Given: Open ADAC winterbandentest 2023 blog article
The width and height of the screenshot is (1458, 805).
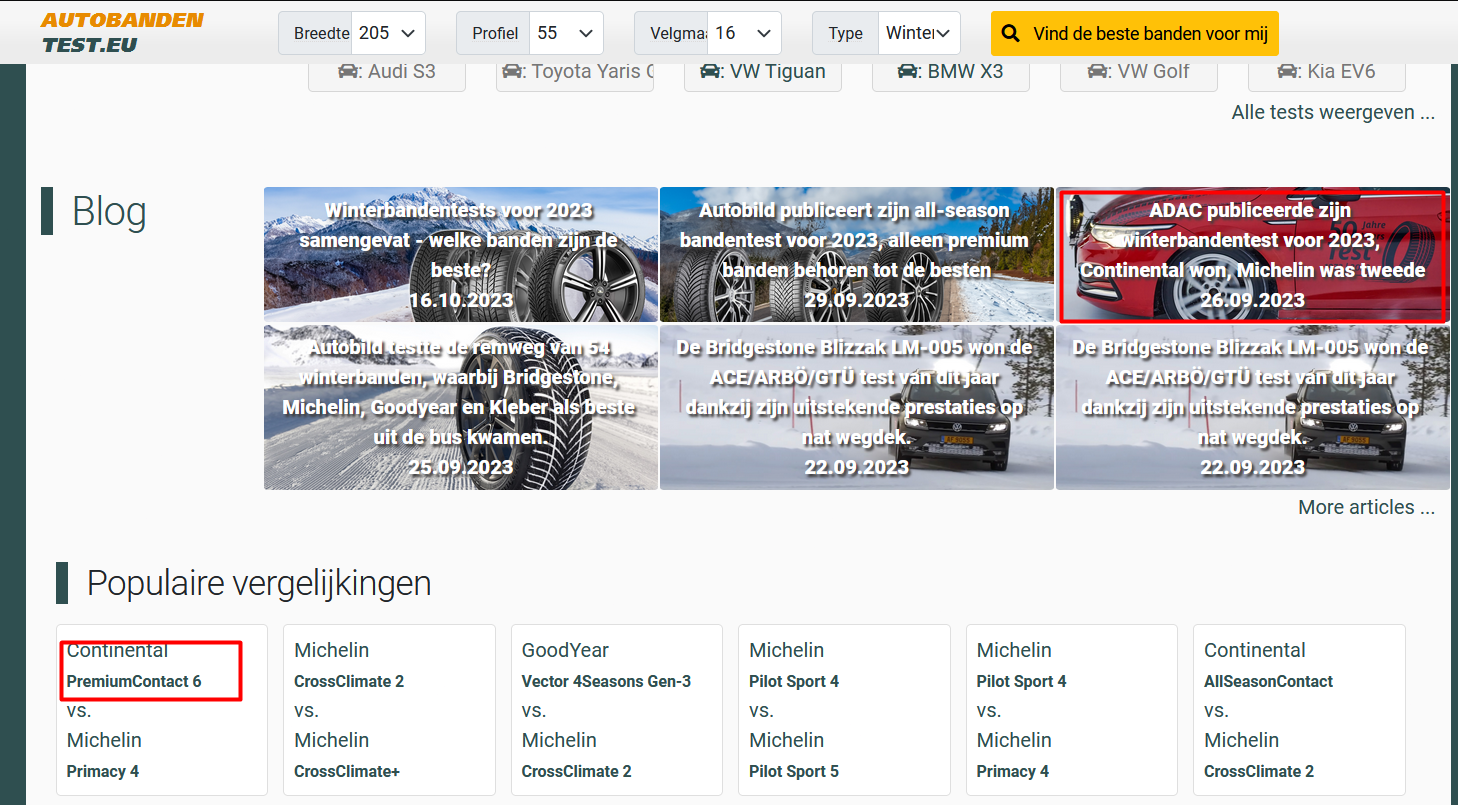Looking at the screenshot, I should click(x=1252, y=254).
